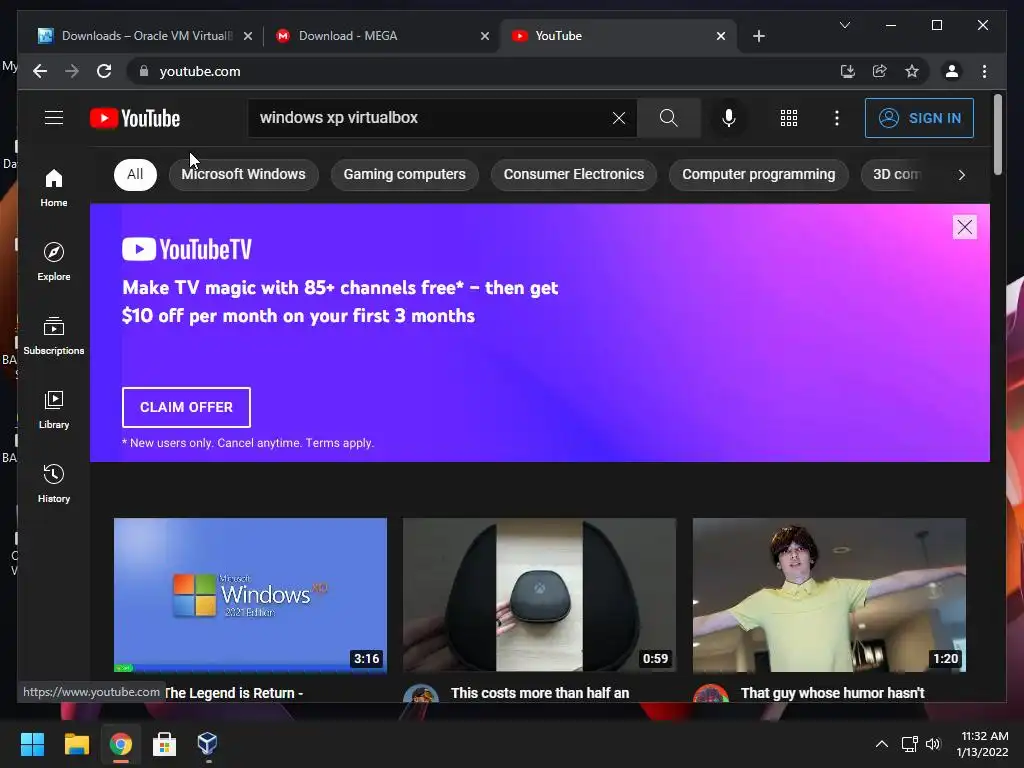
Task: Go forward in Chrome
Action: pyautogui.click(x=72, y=71)
